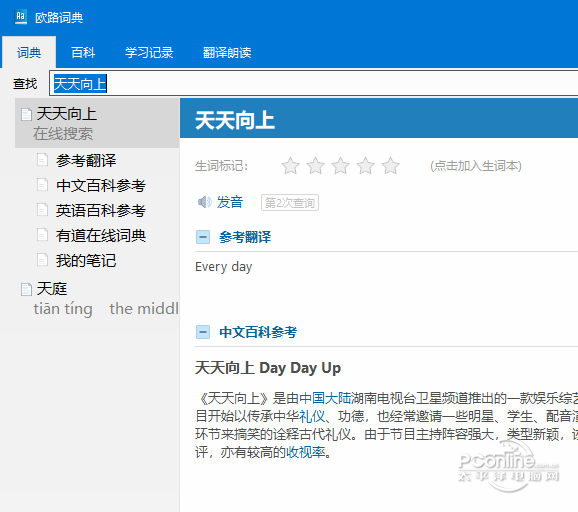Click the document icon beside 天庭 entry
578x512 pixels.
click(26, 289)
